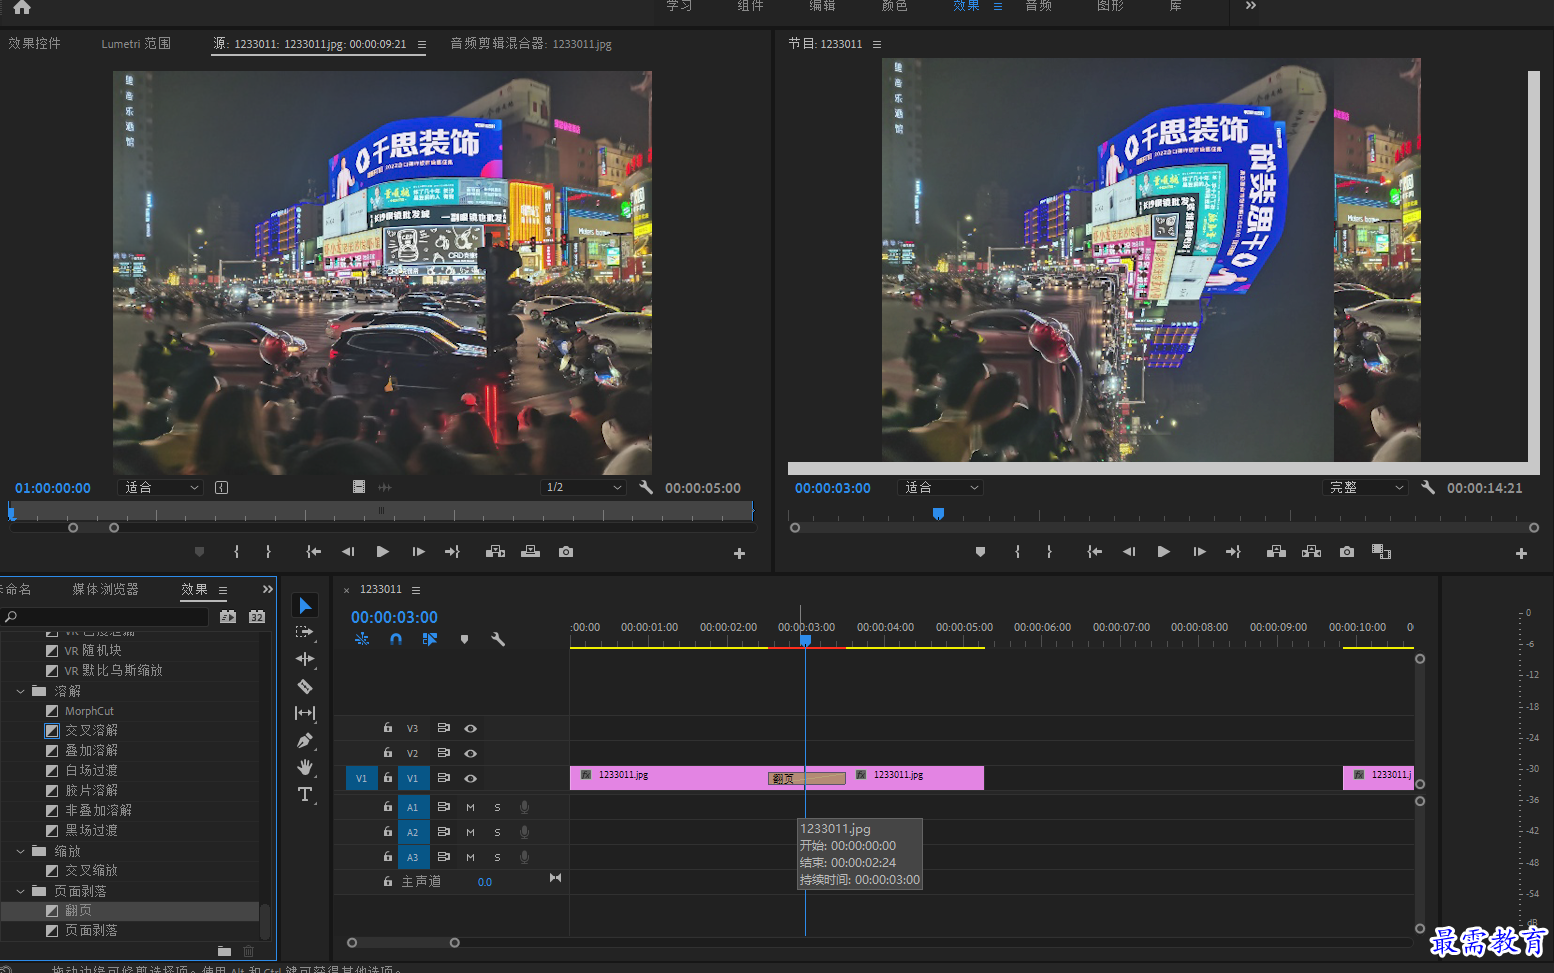This screenshot has height=973, width=1554.
Task: Select the Razor tool
Action: 305,687
